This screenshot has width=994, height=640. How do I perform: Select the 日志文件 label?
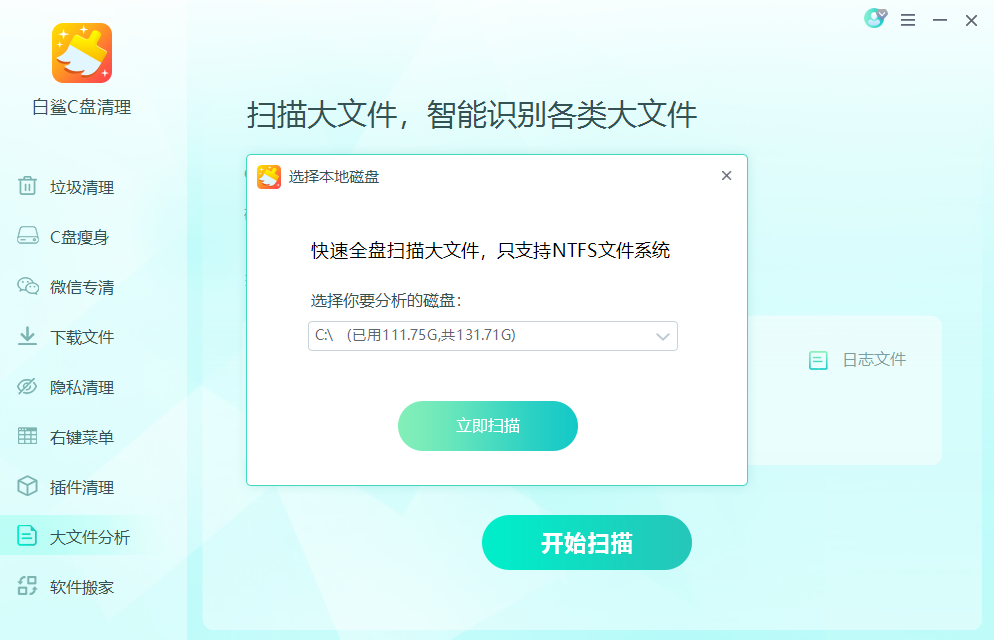pos(874,360)
